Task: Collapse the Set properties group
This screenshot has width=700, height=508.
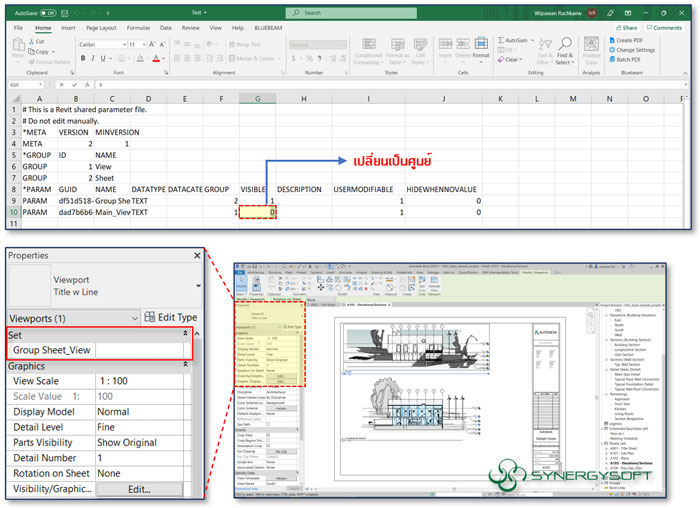Action: click(x=185, y=333)
